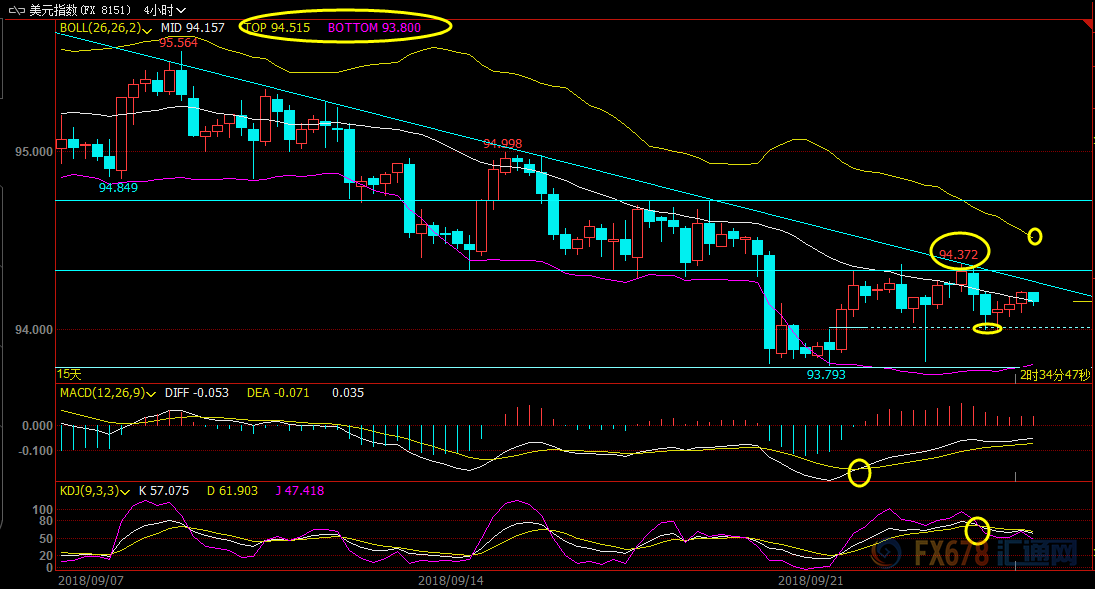Click the DIFF -0.053 reading

197,393
